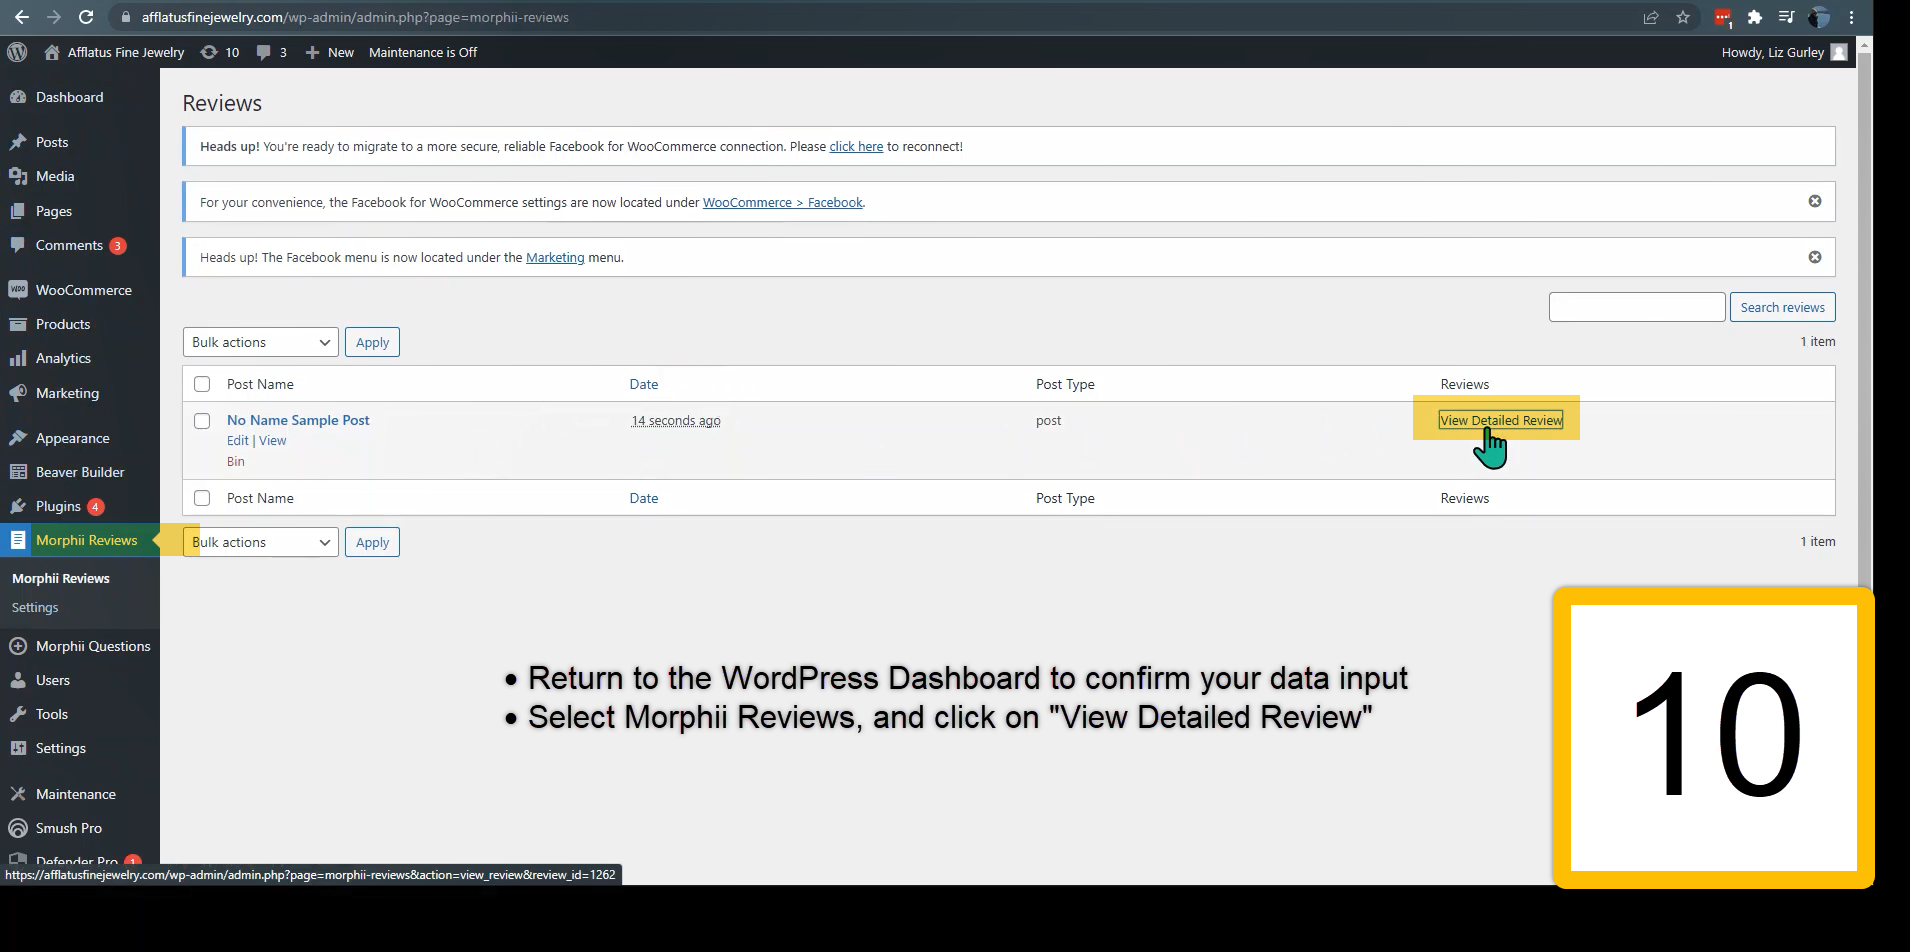Click the share page icon in address bar

click(1651, 17)
